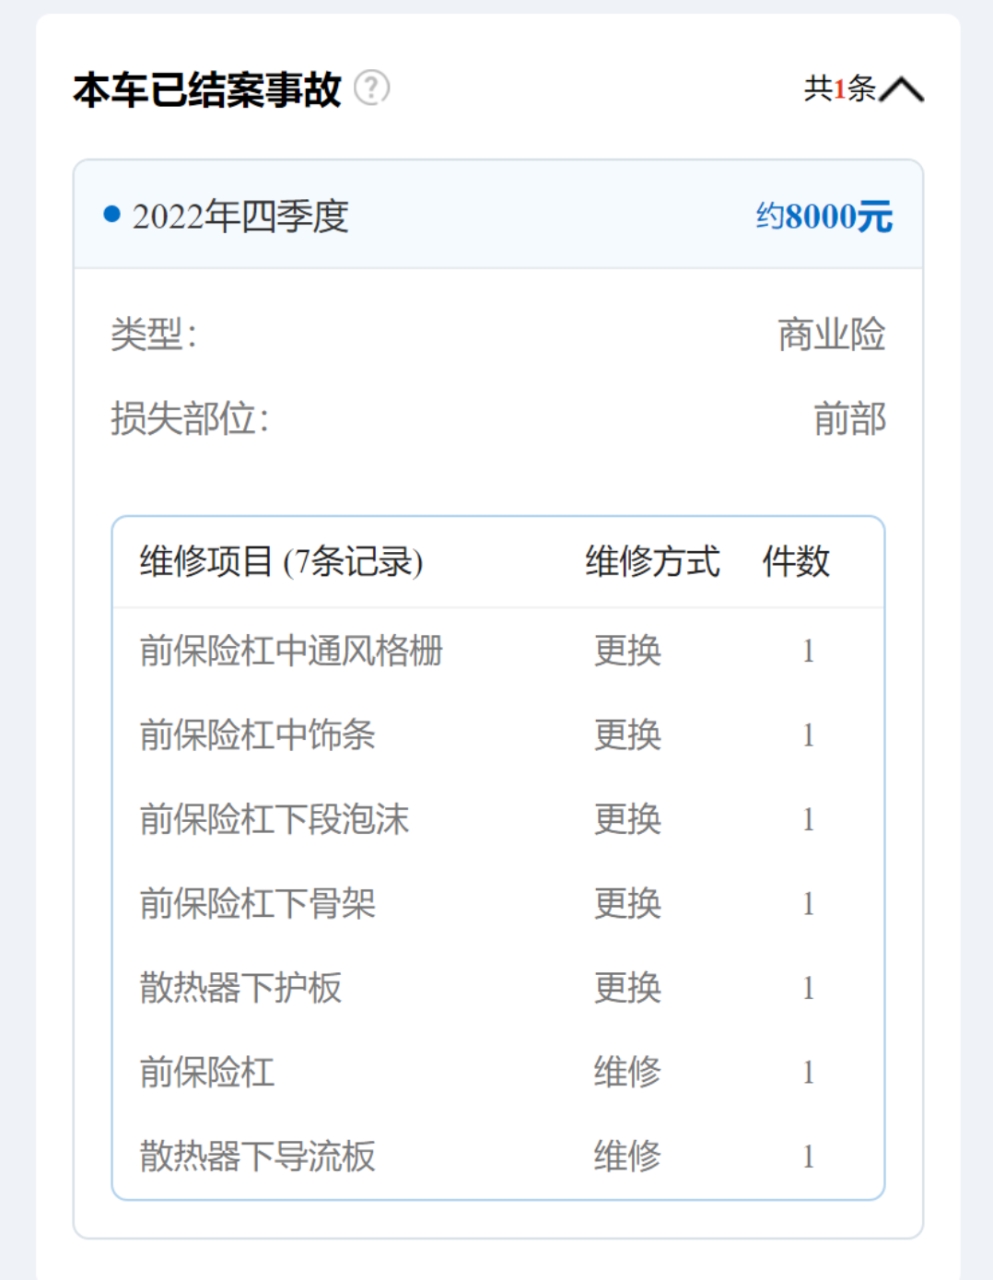Screen dimensions: 993x1280
Task: Select the 前保险杠中通风格栅 repair row
Action: (x=498, y=651)
